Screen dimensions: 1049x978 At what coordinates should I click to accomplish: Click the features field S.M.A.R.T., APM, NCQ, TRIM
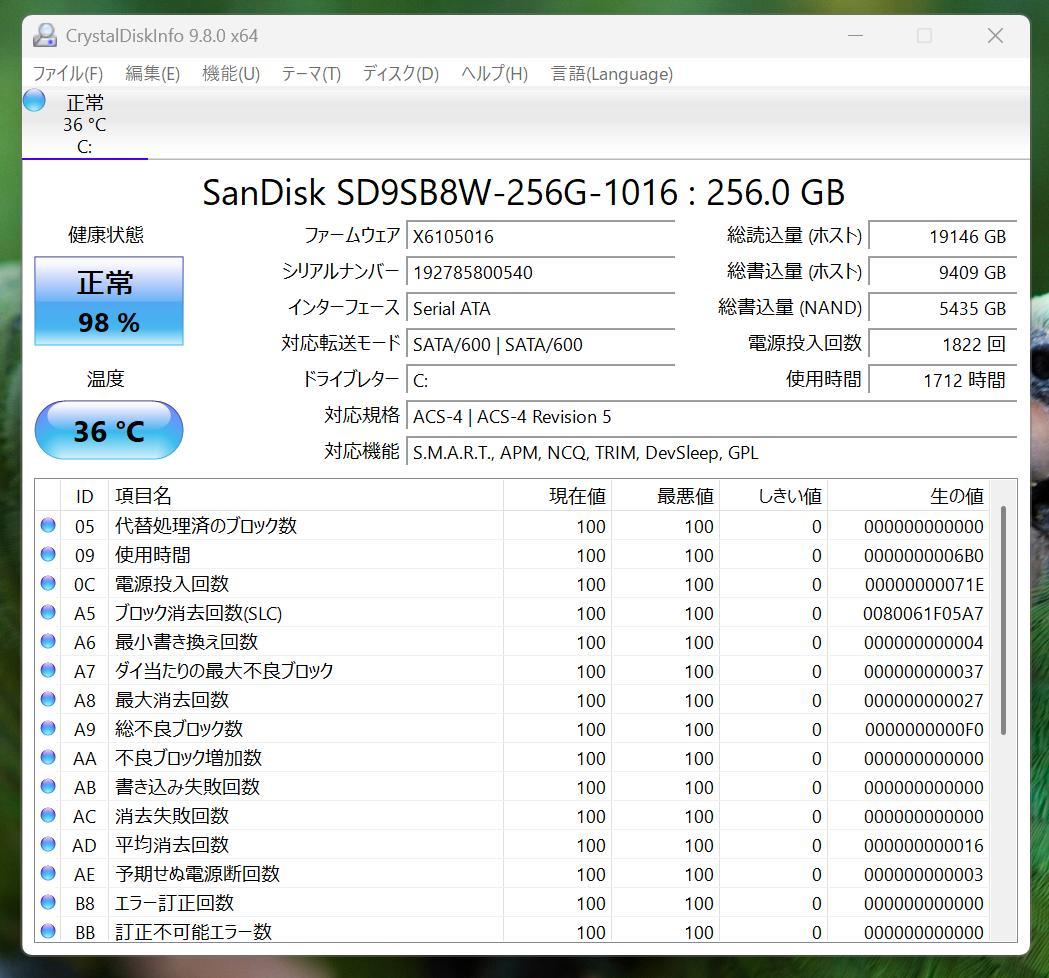click(712, 453)
